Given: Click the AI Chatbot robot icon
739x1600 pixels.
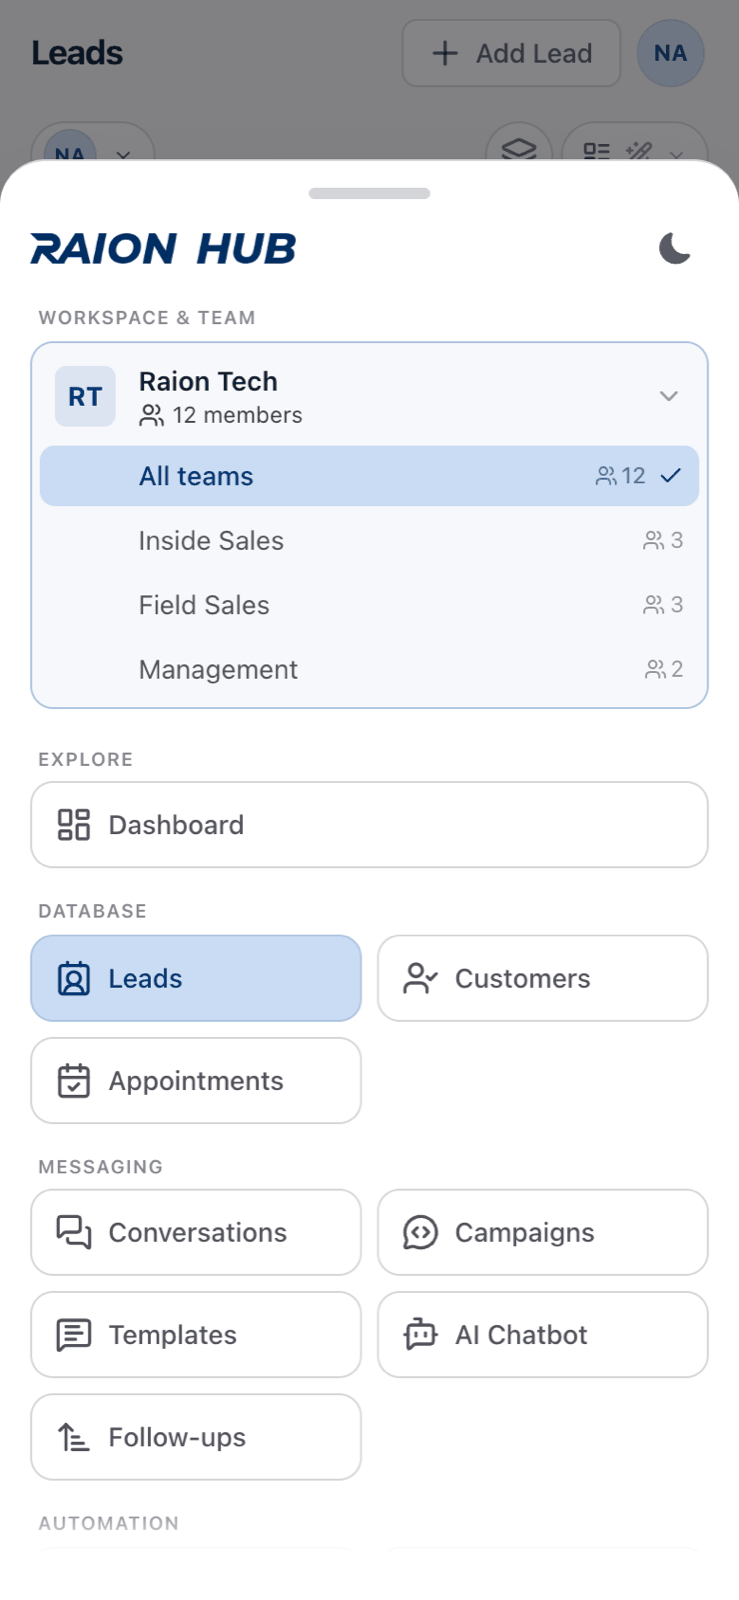Looking at the screenshot, I should pyautogui.click(x=420, y=1335).
